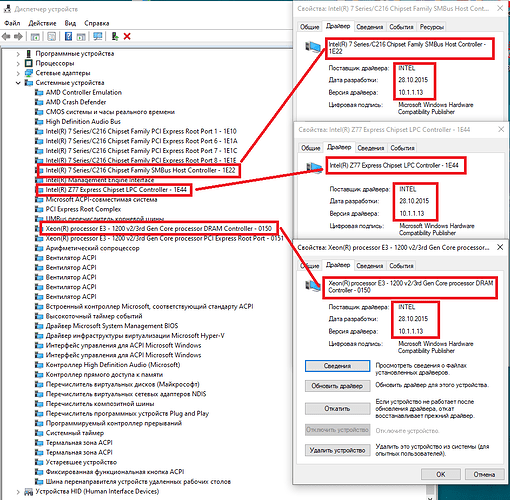The height and width of the screenshot is (500, 510).
Task: Select Программируемый контроллер прерываний item
Action: coord(113,423)
